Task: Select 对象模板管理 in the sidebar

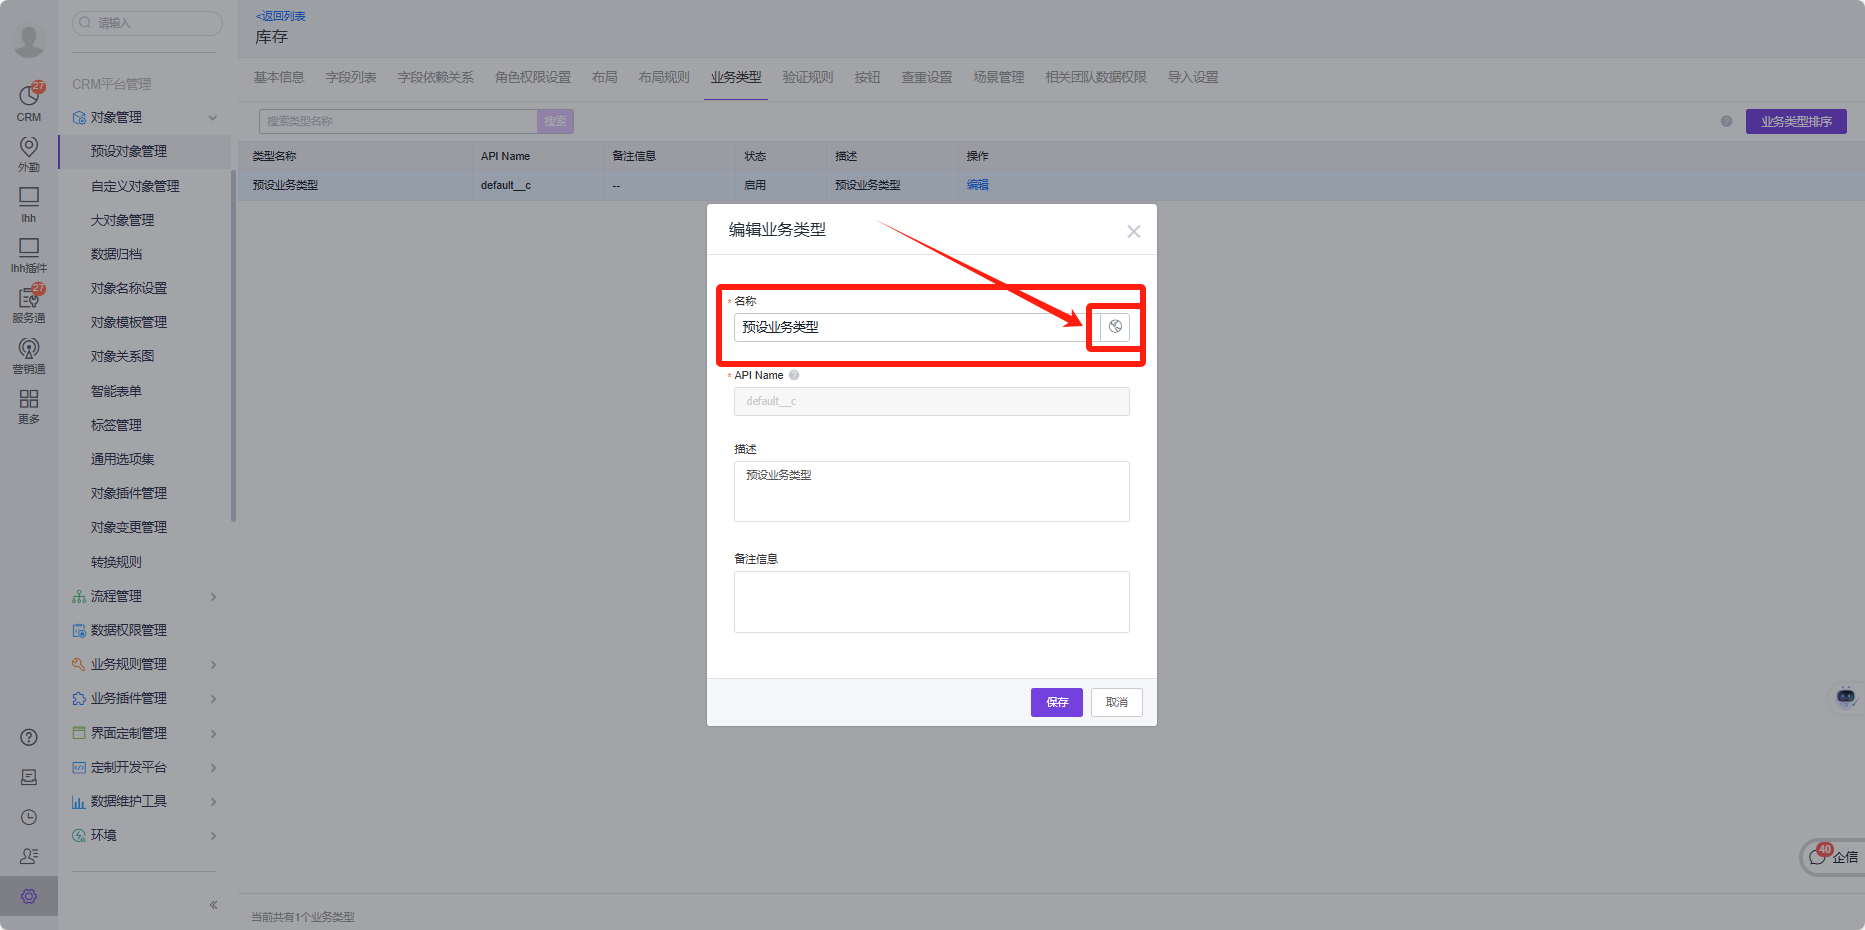Action: tap(129, 322)
